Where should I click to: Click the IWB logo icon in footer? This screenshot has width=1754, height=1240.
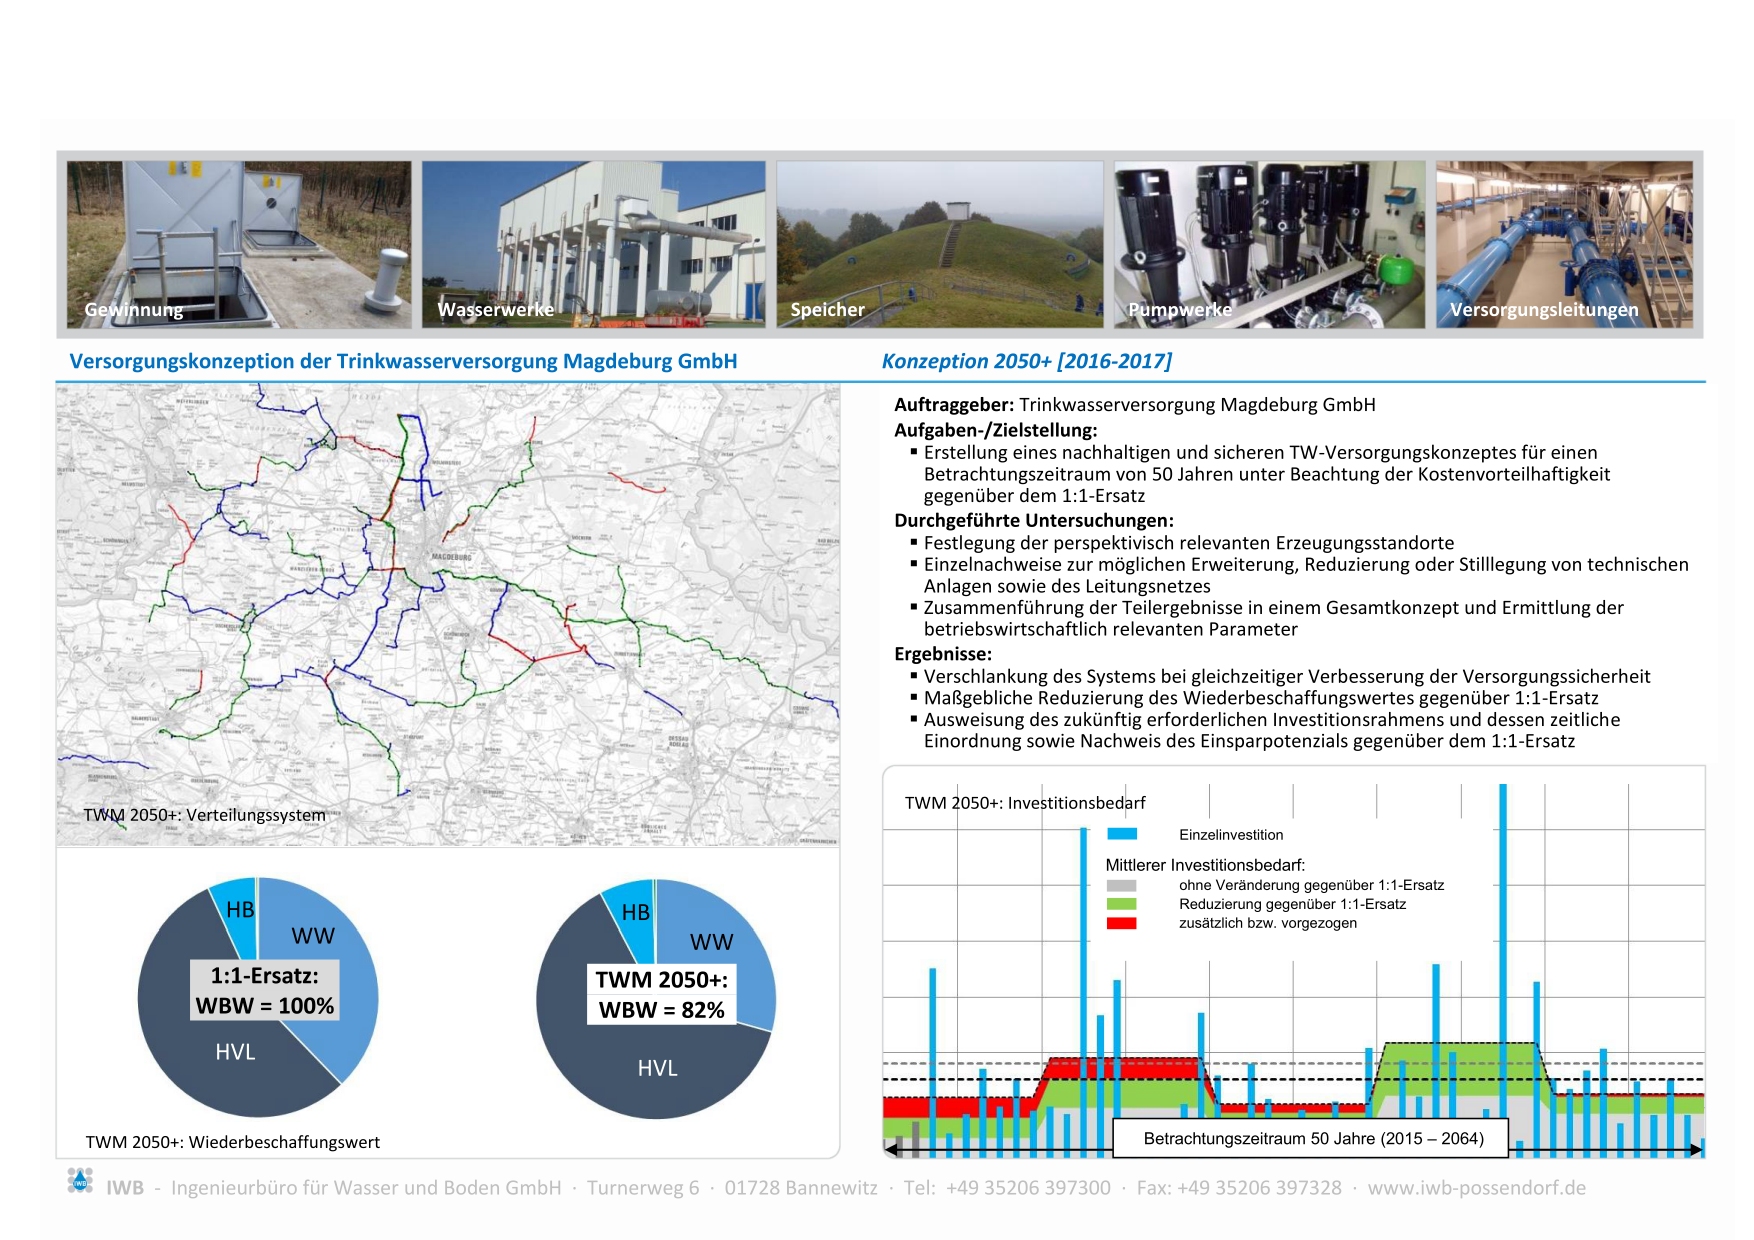tap(80, 1180)
